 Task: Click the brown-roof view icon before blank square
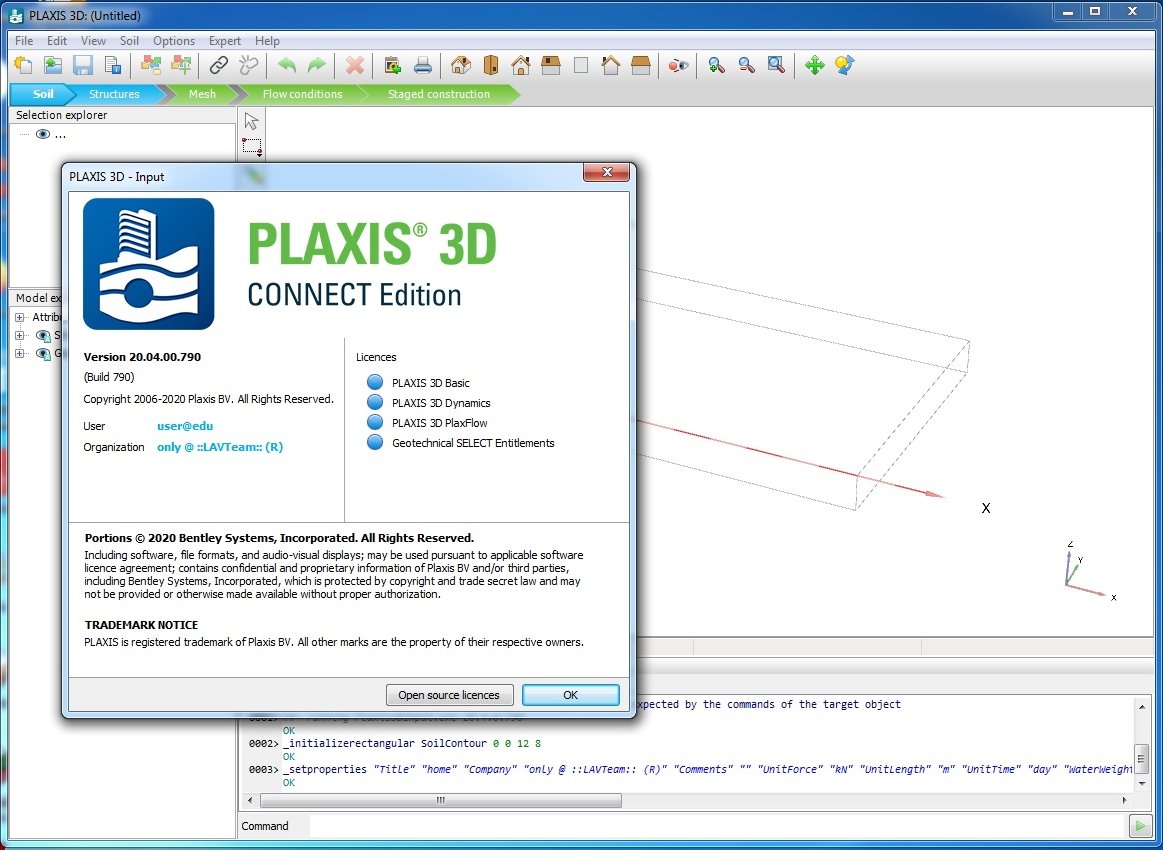point(551,65)
